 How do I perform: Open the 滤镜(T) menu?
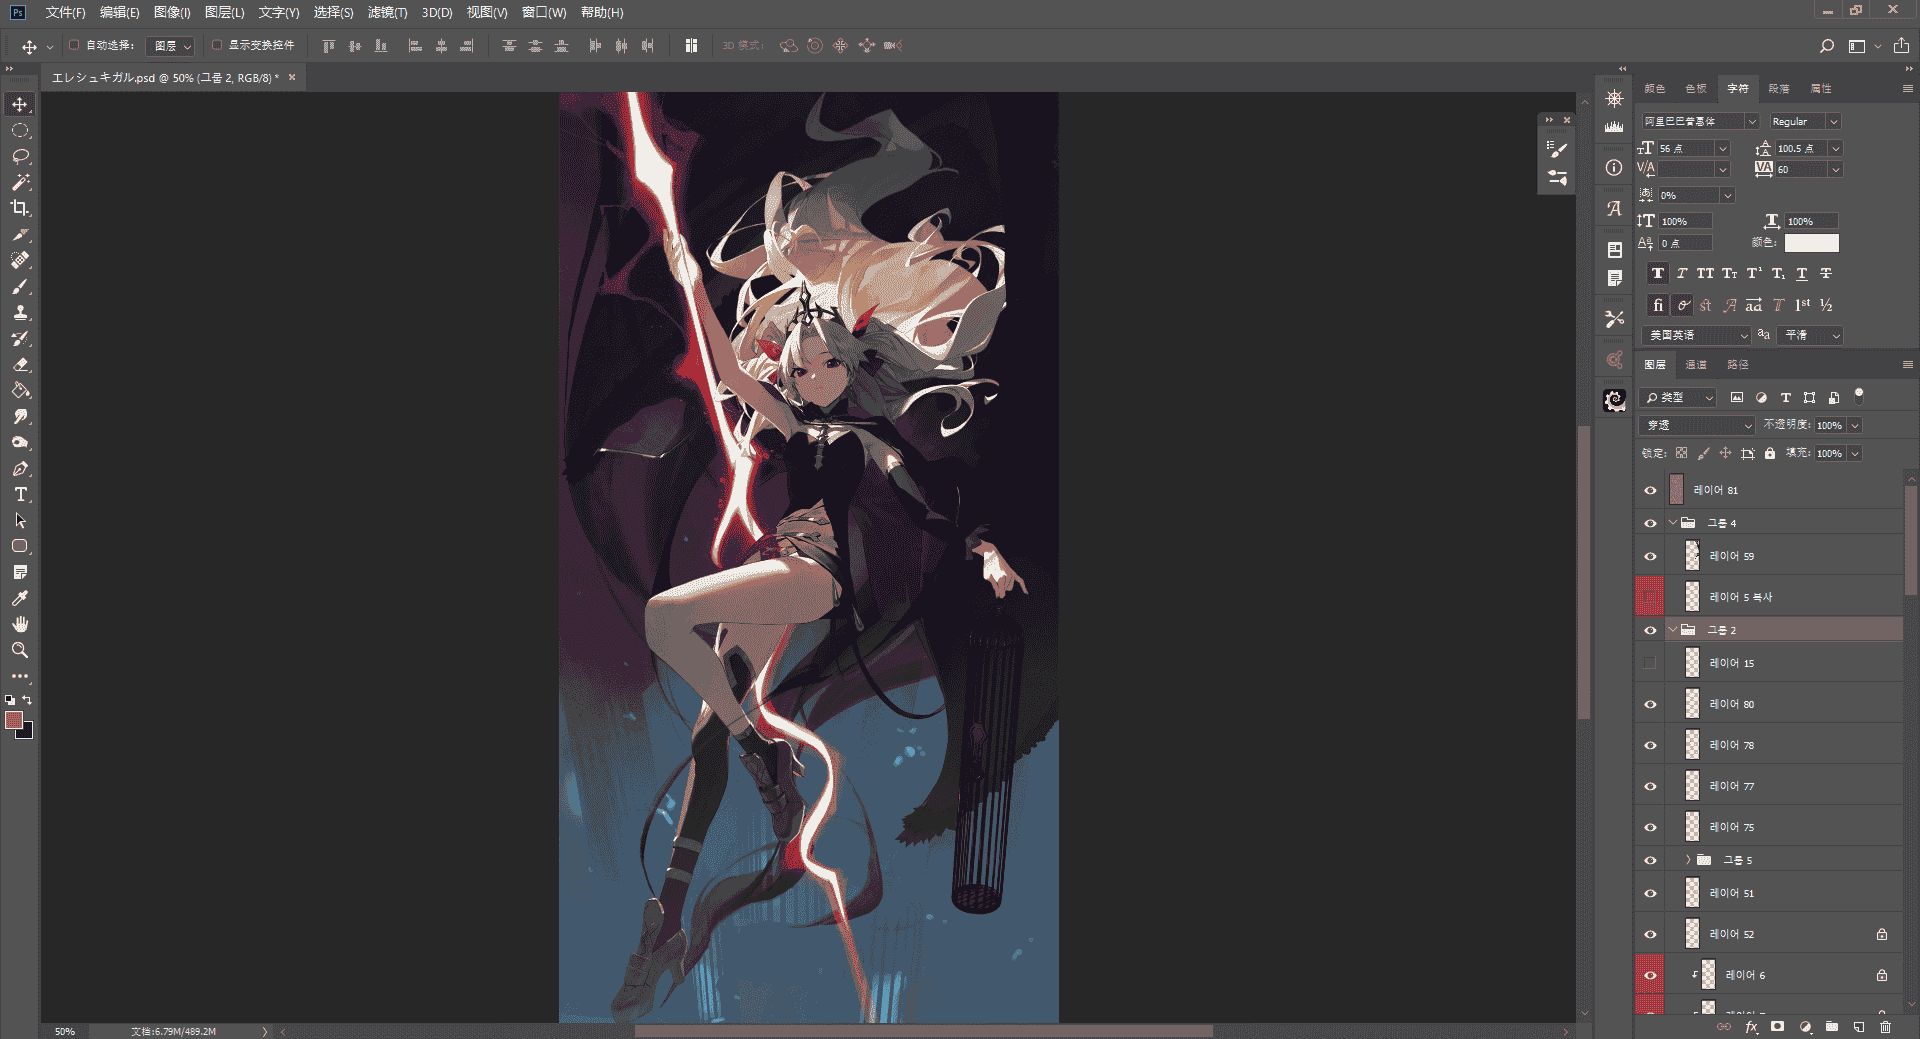point(387,13)
